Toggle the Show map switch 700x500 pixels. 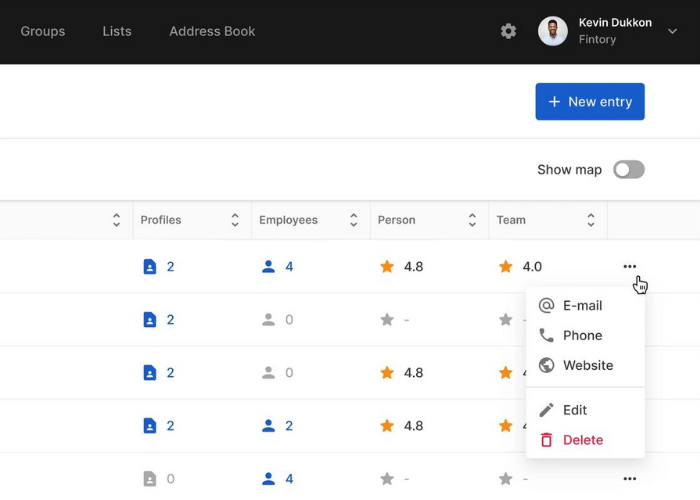pyautogui.click(x=629, y=169)
